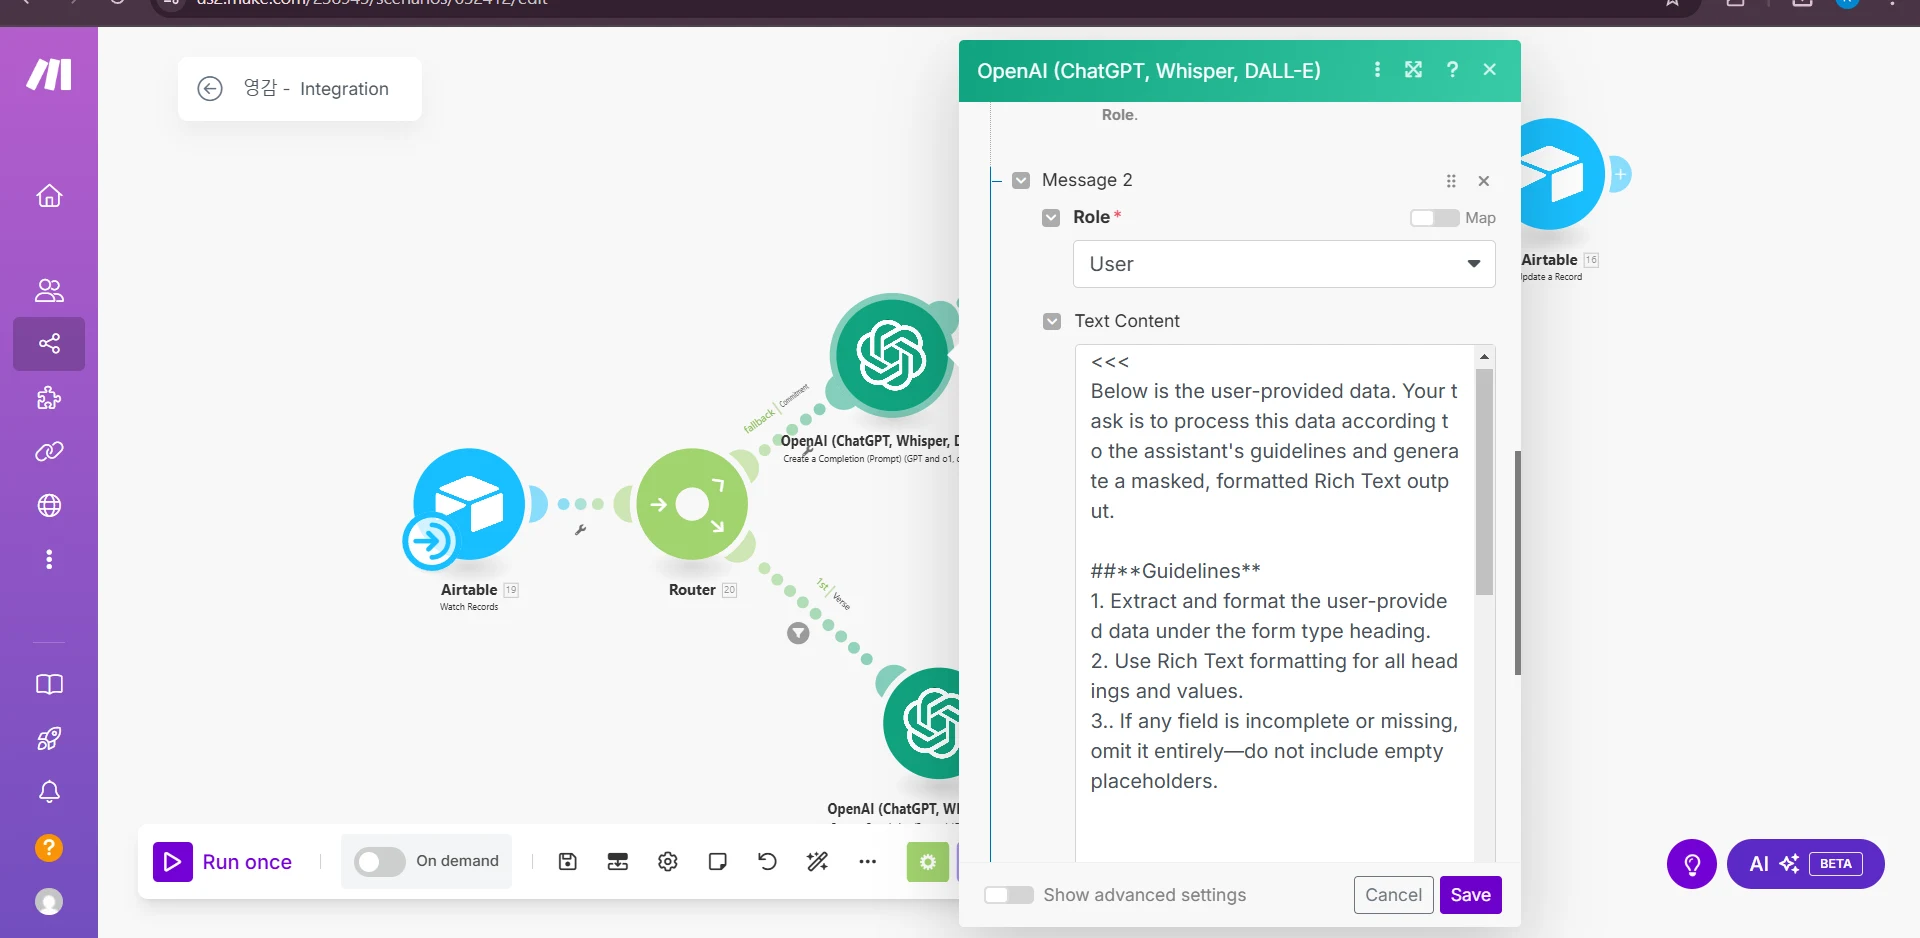Click the Message 2 label
Screen dimensions: 1920x938
[x=1087, y=180]
